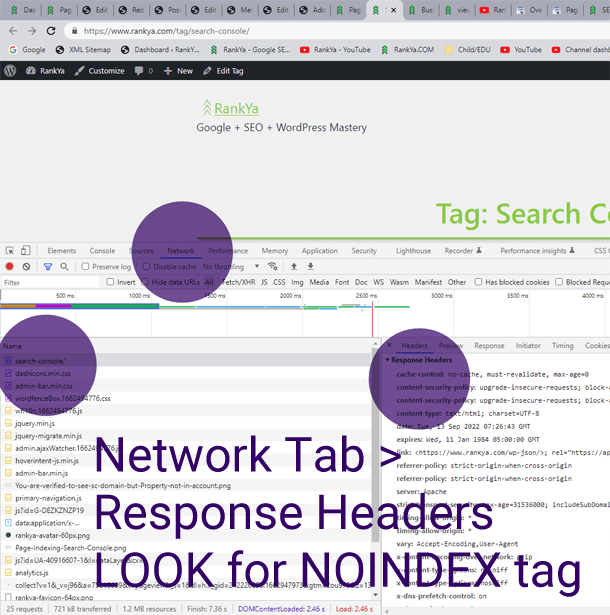Screen dimensions: 610x615
Task: Click the import HAR upload arrow icon
Action: (x=294, y=267)
